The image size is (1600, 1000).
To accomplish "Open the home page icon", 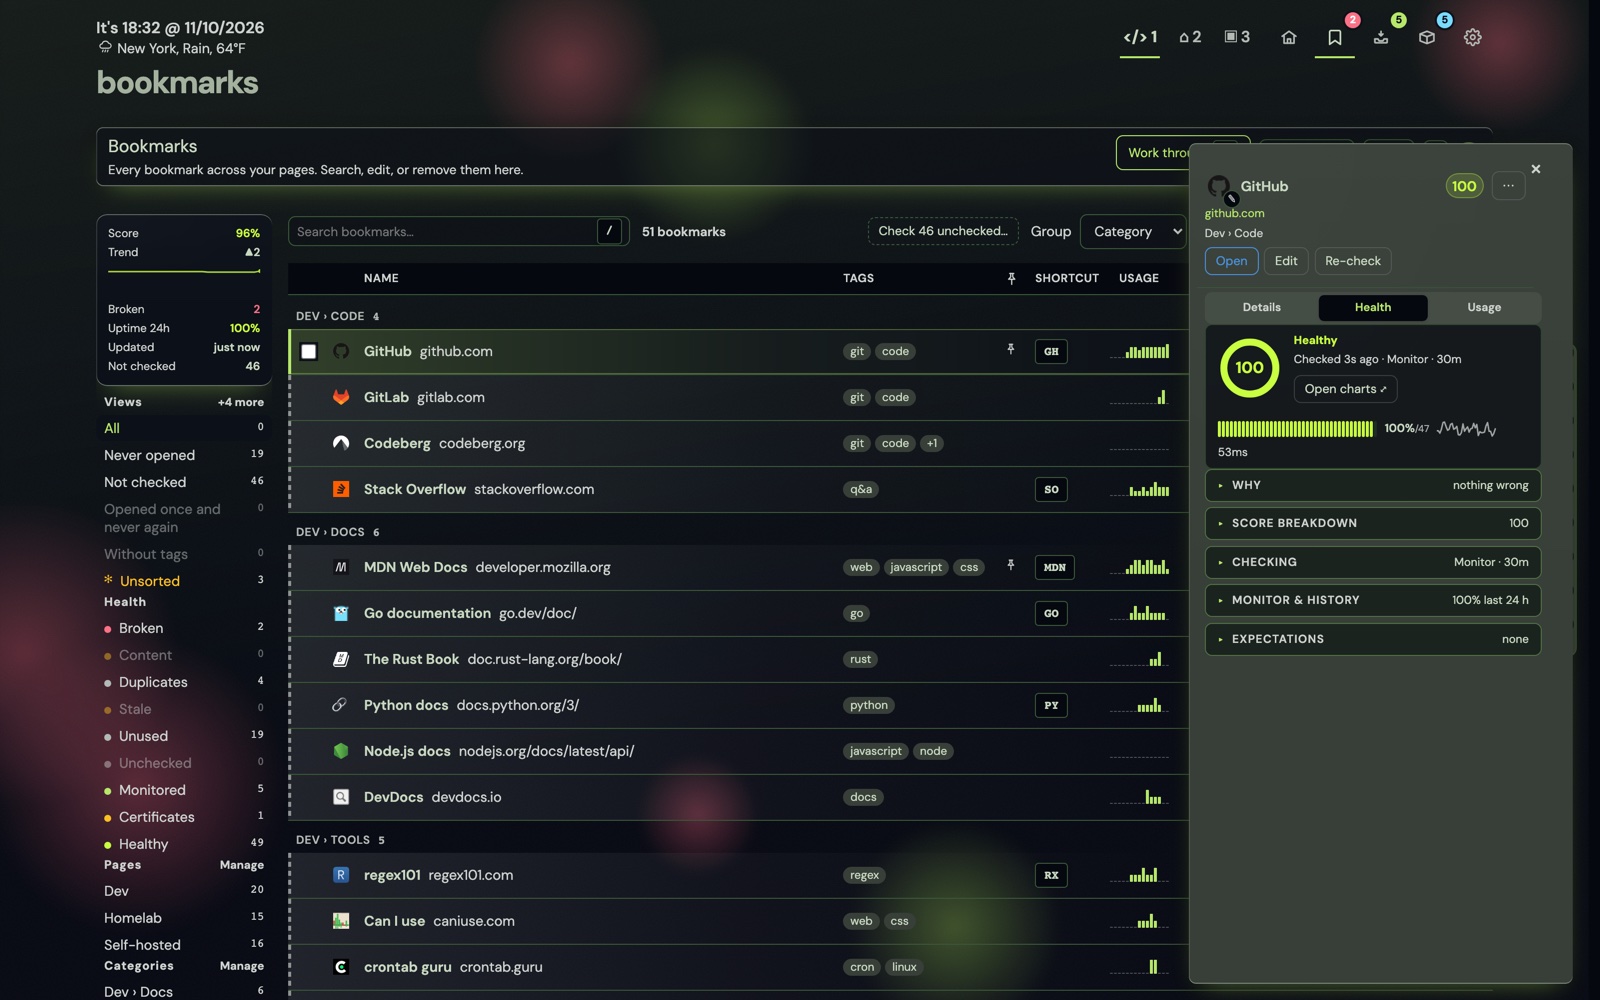I will point(1289,37).
